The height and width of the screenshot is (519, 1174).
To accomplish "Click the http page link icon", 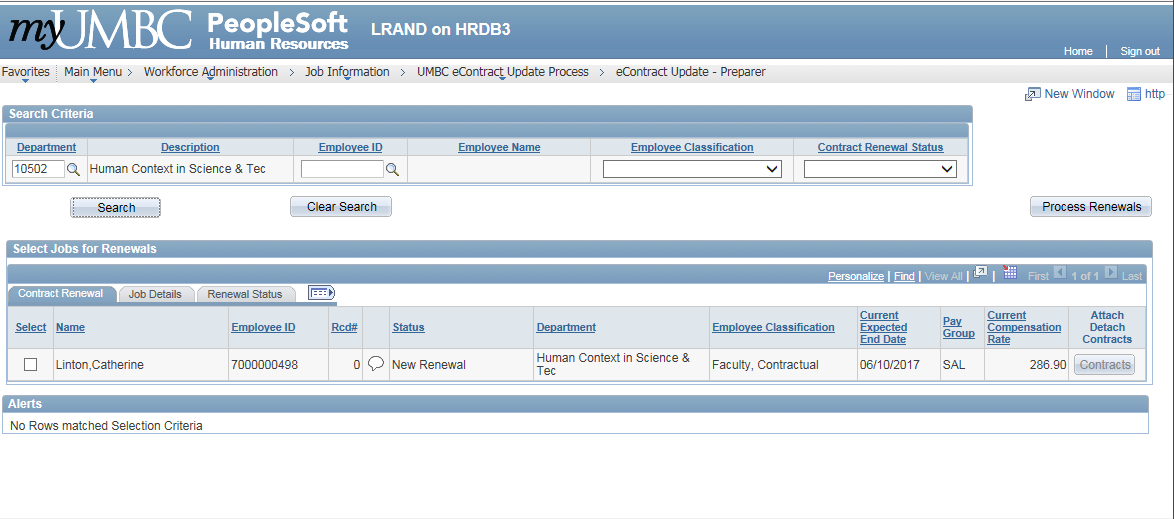I will click(1134, 94).
